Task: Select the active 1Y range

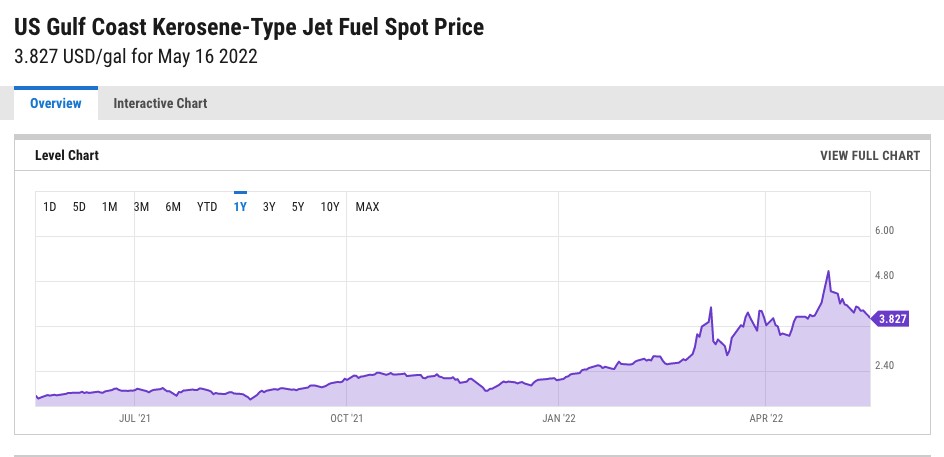Action: pyautogui.click(x=240, y=207)
